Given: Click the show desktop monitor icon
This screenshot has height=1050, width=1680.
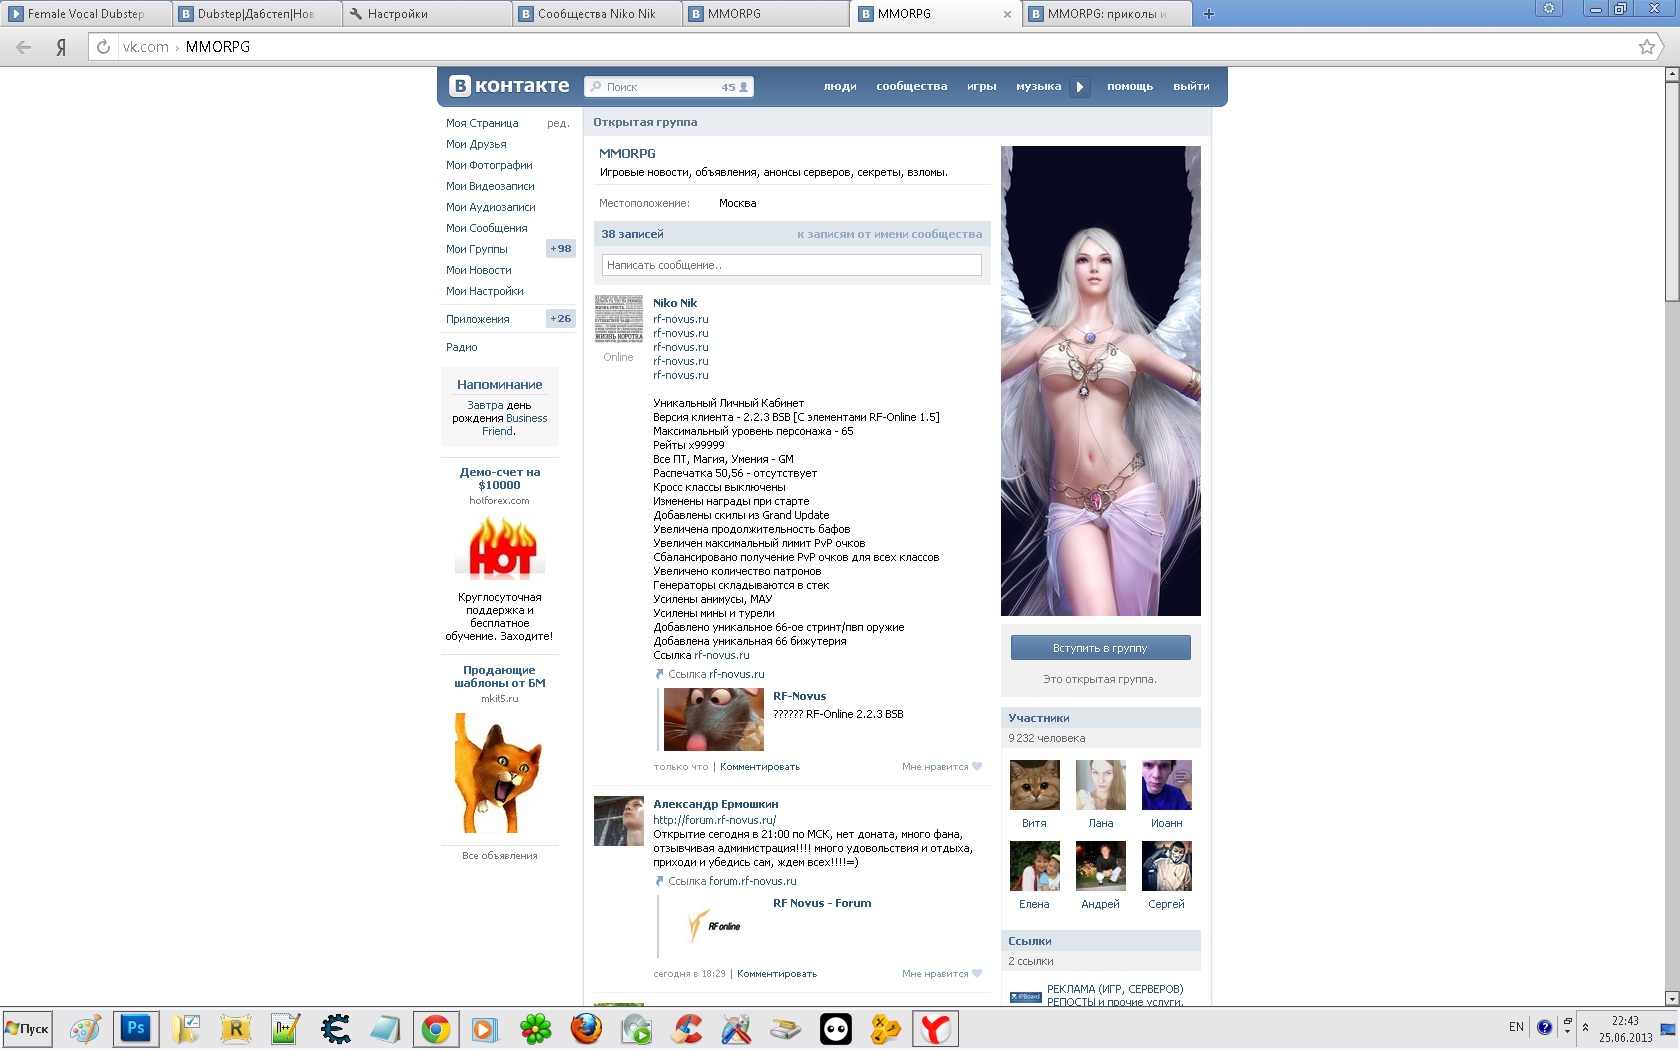Looking at the screenshot, I should [x=1668, y=1029].
